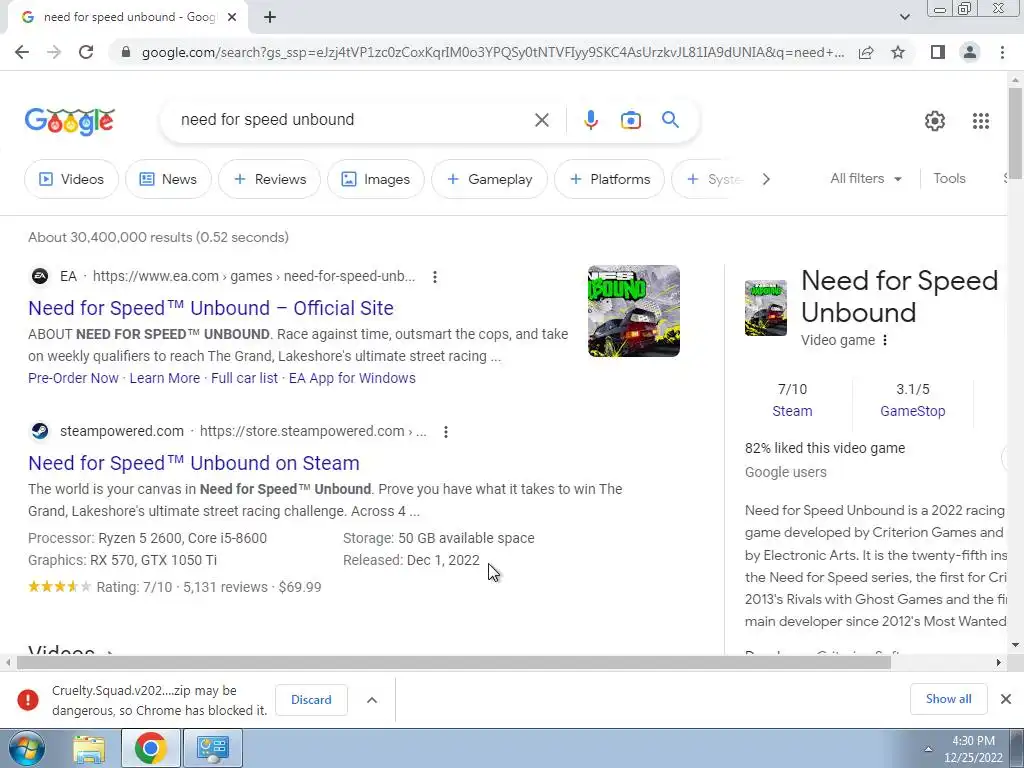The image size is (1024, 768).
Task: Go to the Google holiday logo homepage
Action: click(x=70, y=121)
